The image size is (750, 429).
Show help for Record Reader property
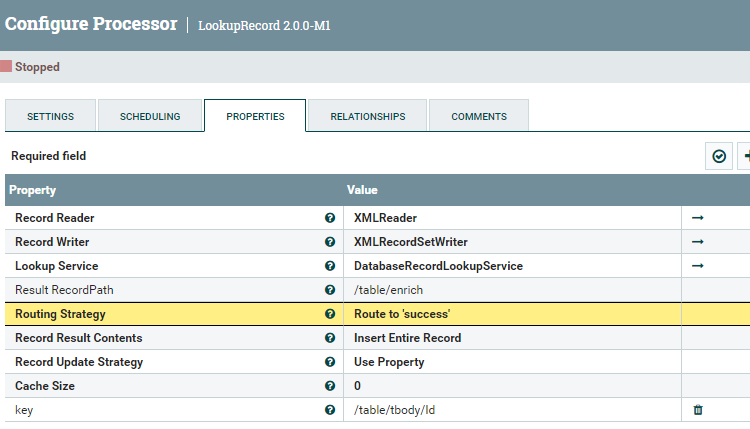(329, 217)
